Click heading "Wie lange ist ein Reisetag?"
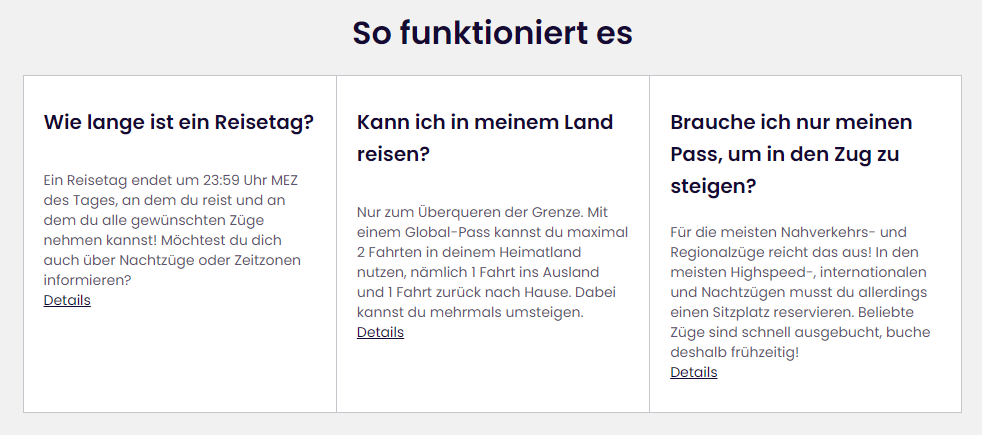982x435 pixels. (x=179, y=123)
